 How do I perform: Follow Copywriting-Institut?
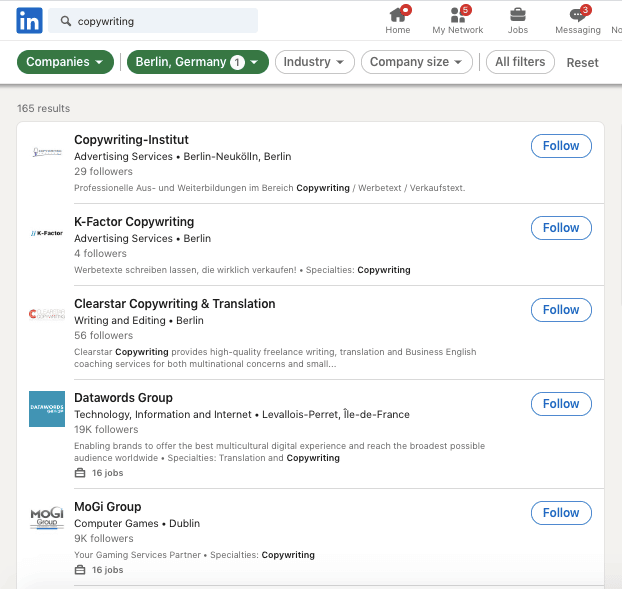tap(561, 146)
